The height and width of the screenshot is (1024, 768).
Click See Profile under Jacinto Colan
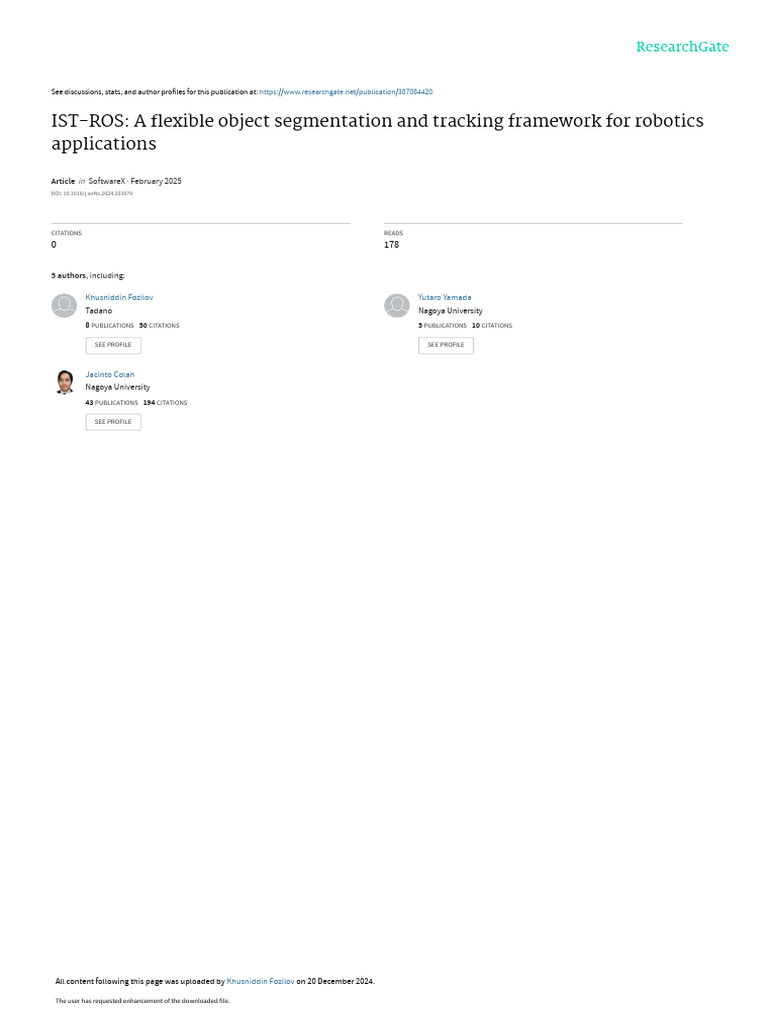[x=113, y=422]
